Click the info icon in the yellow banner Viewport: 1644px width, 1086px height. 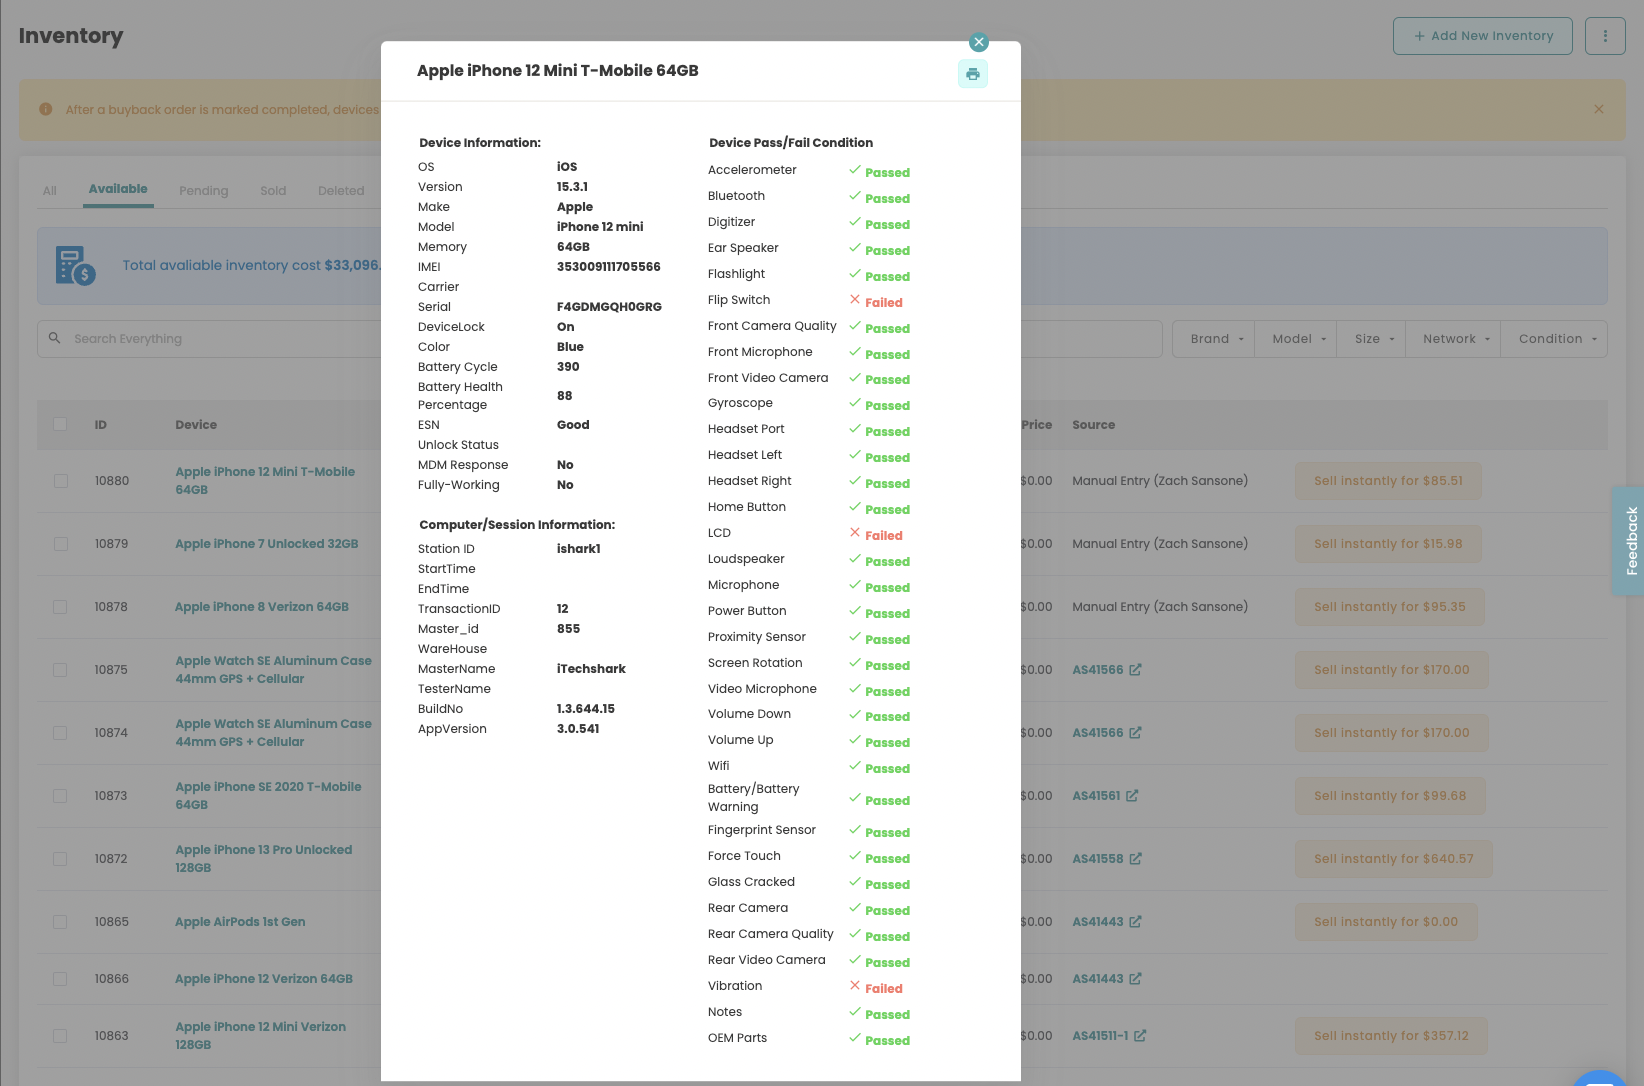[x=46, y=109]
